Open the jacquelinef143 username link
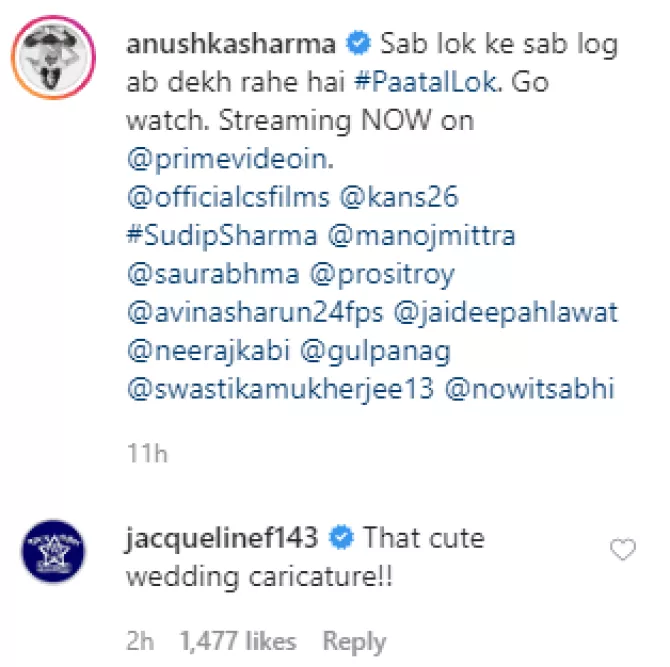670x667 pixels. 222,538
